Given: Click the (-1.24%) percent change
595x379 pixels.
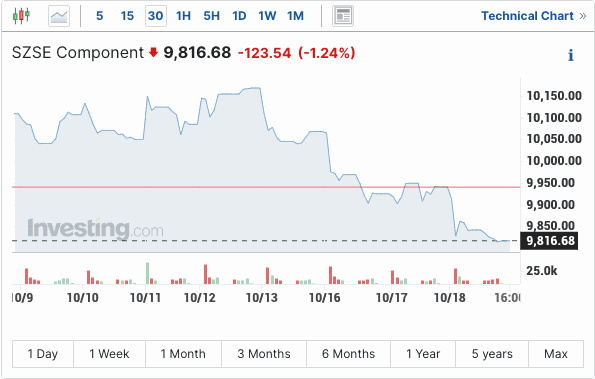Looking at the screenshot, I should [x=327, y=53].
